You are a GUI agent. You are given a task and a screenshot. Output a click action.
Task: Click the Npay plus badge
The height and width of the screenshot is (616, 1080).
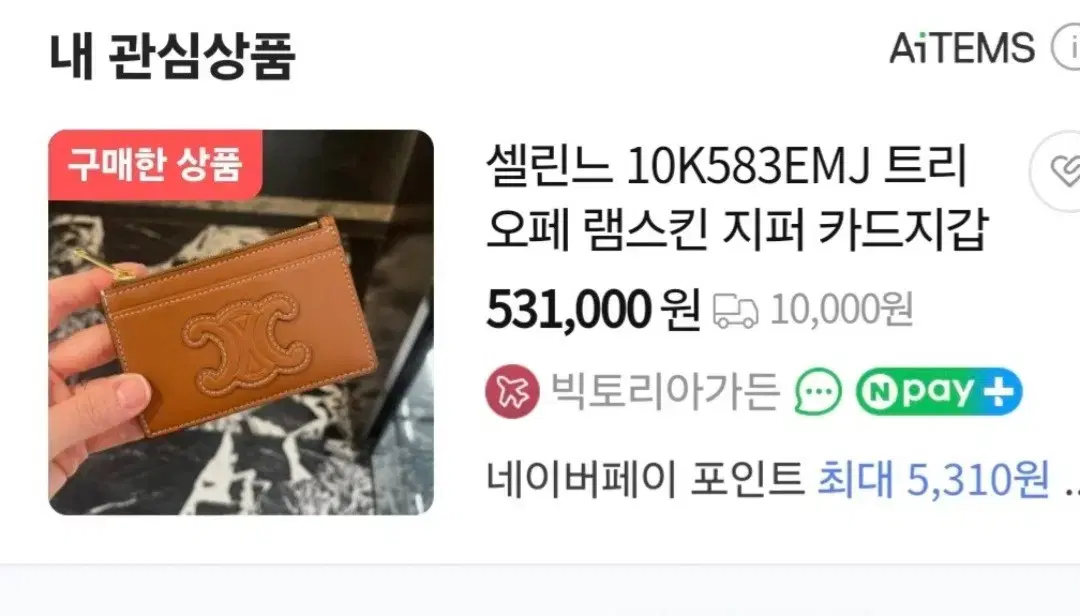(x=939, y=391)
